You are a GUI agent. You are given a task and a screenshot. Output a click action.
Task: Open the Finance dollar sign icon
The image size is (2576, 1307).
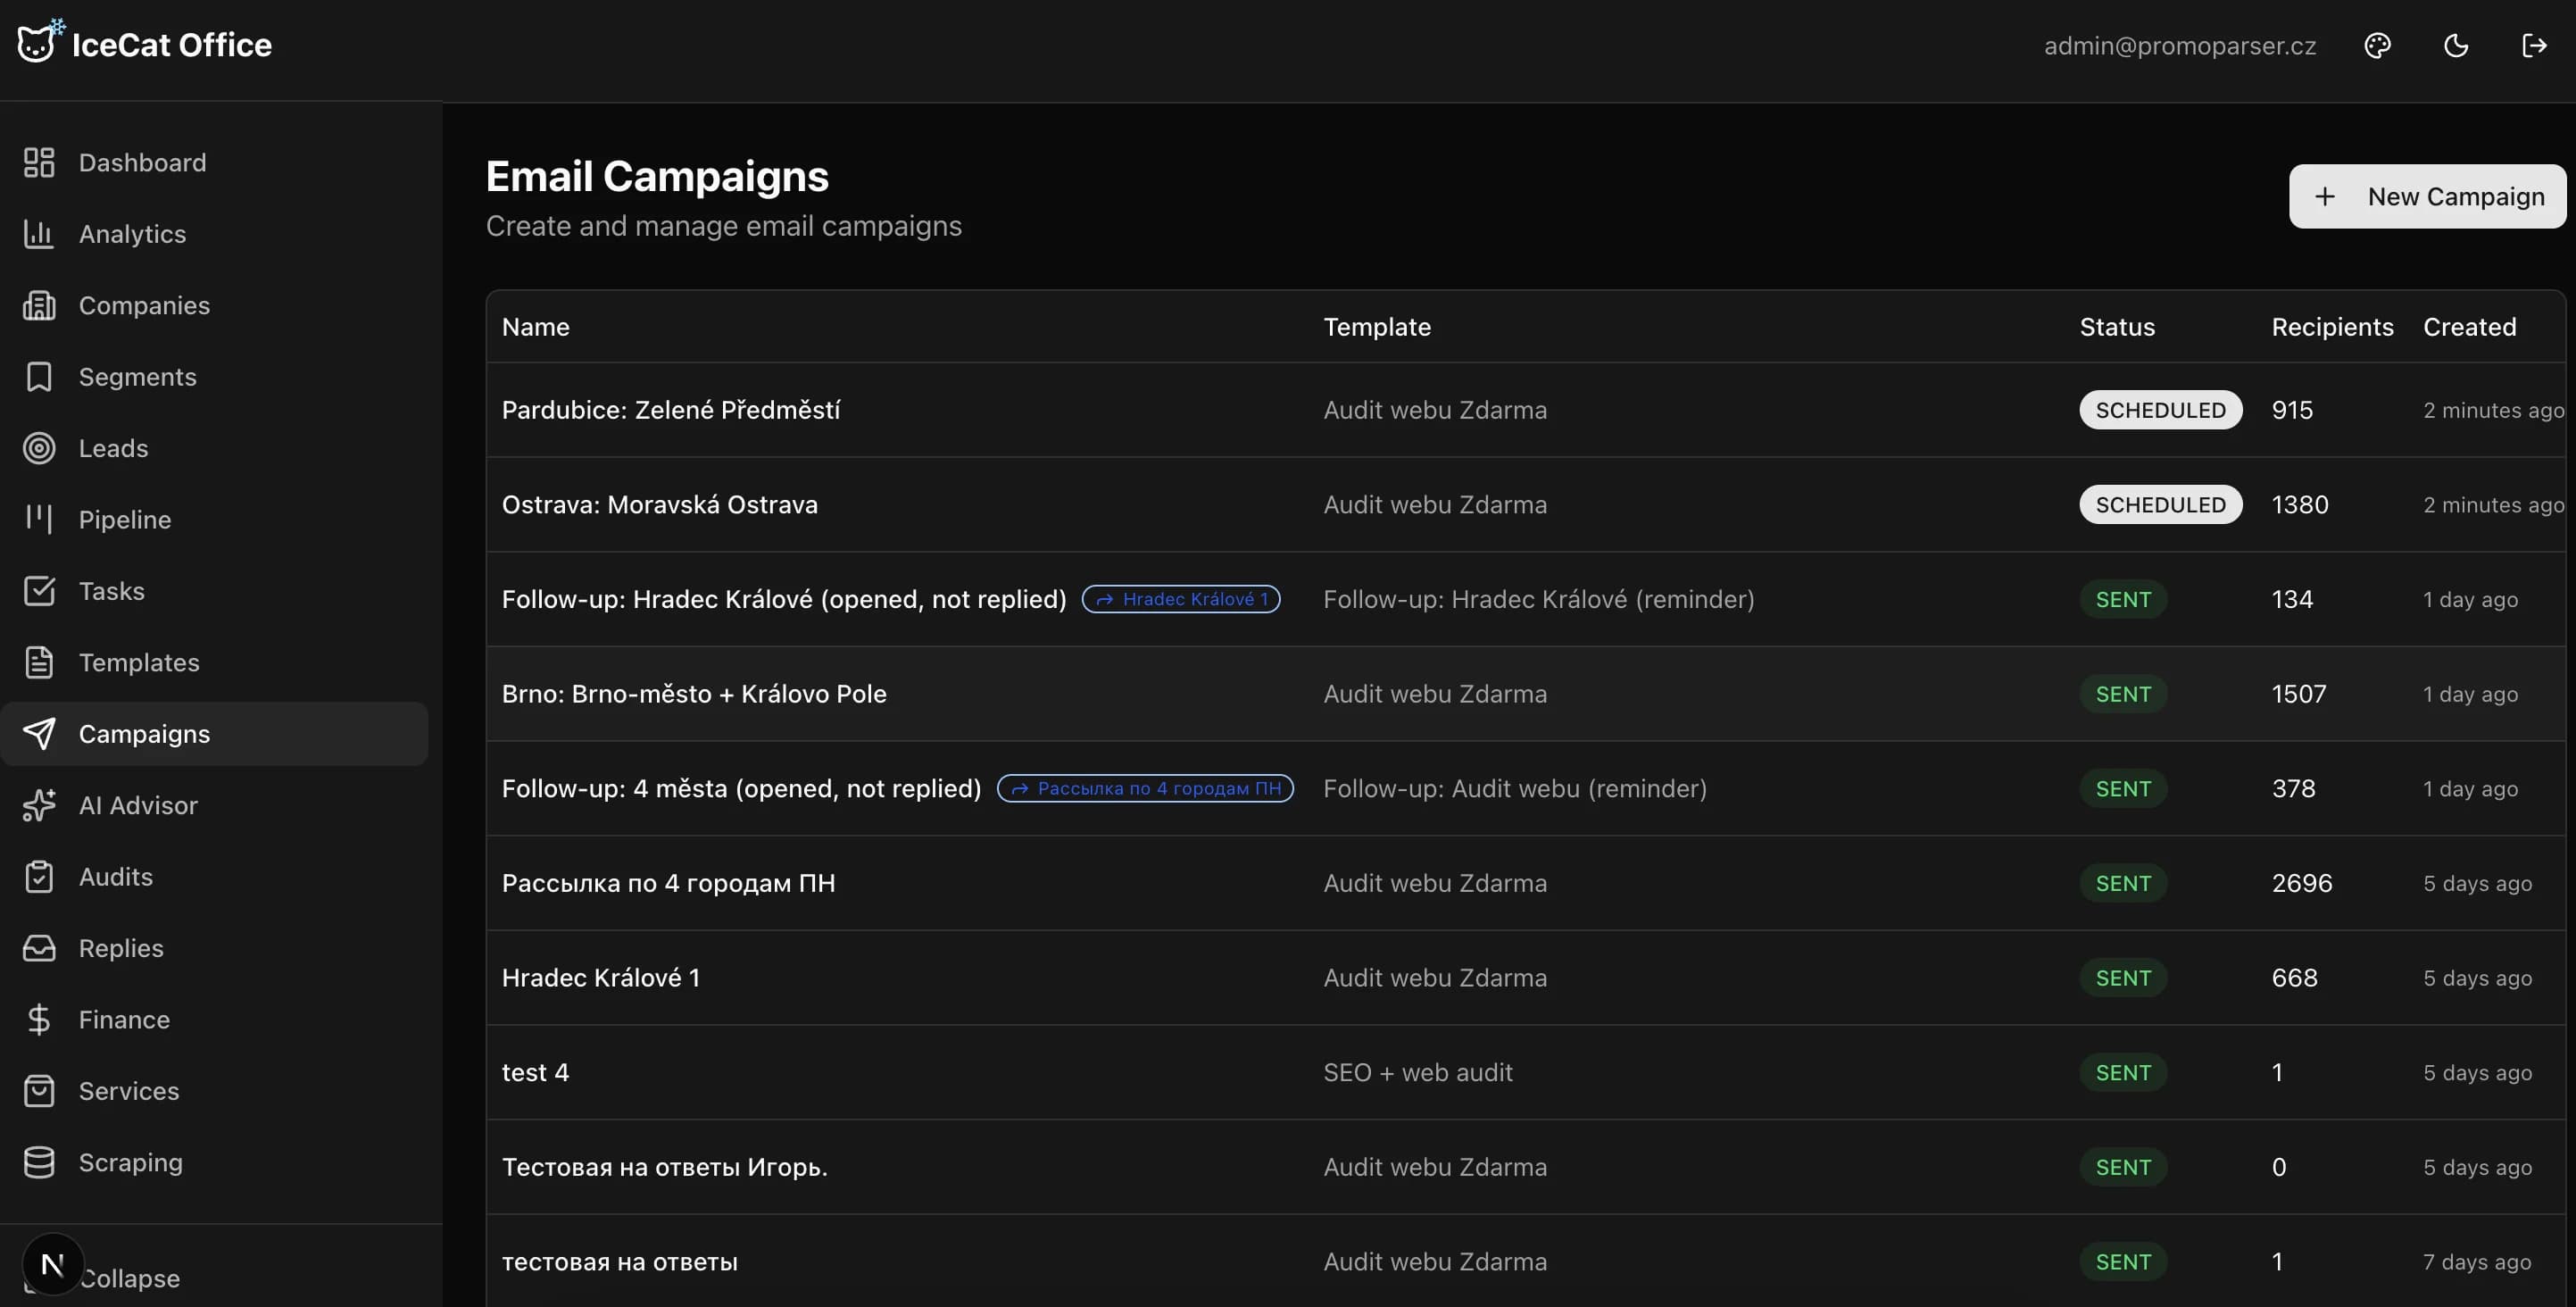click(x=39, y=1020)
